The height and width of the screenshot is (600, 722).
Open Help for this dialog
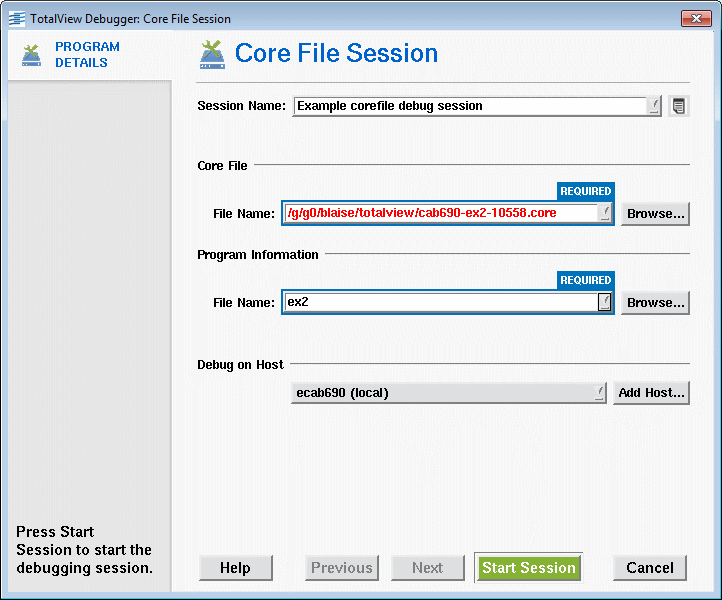pos(235,568)
